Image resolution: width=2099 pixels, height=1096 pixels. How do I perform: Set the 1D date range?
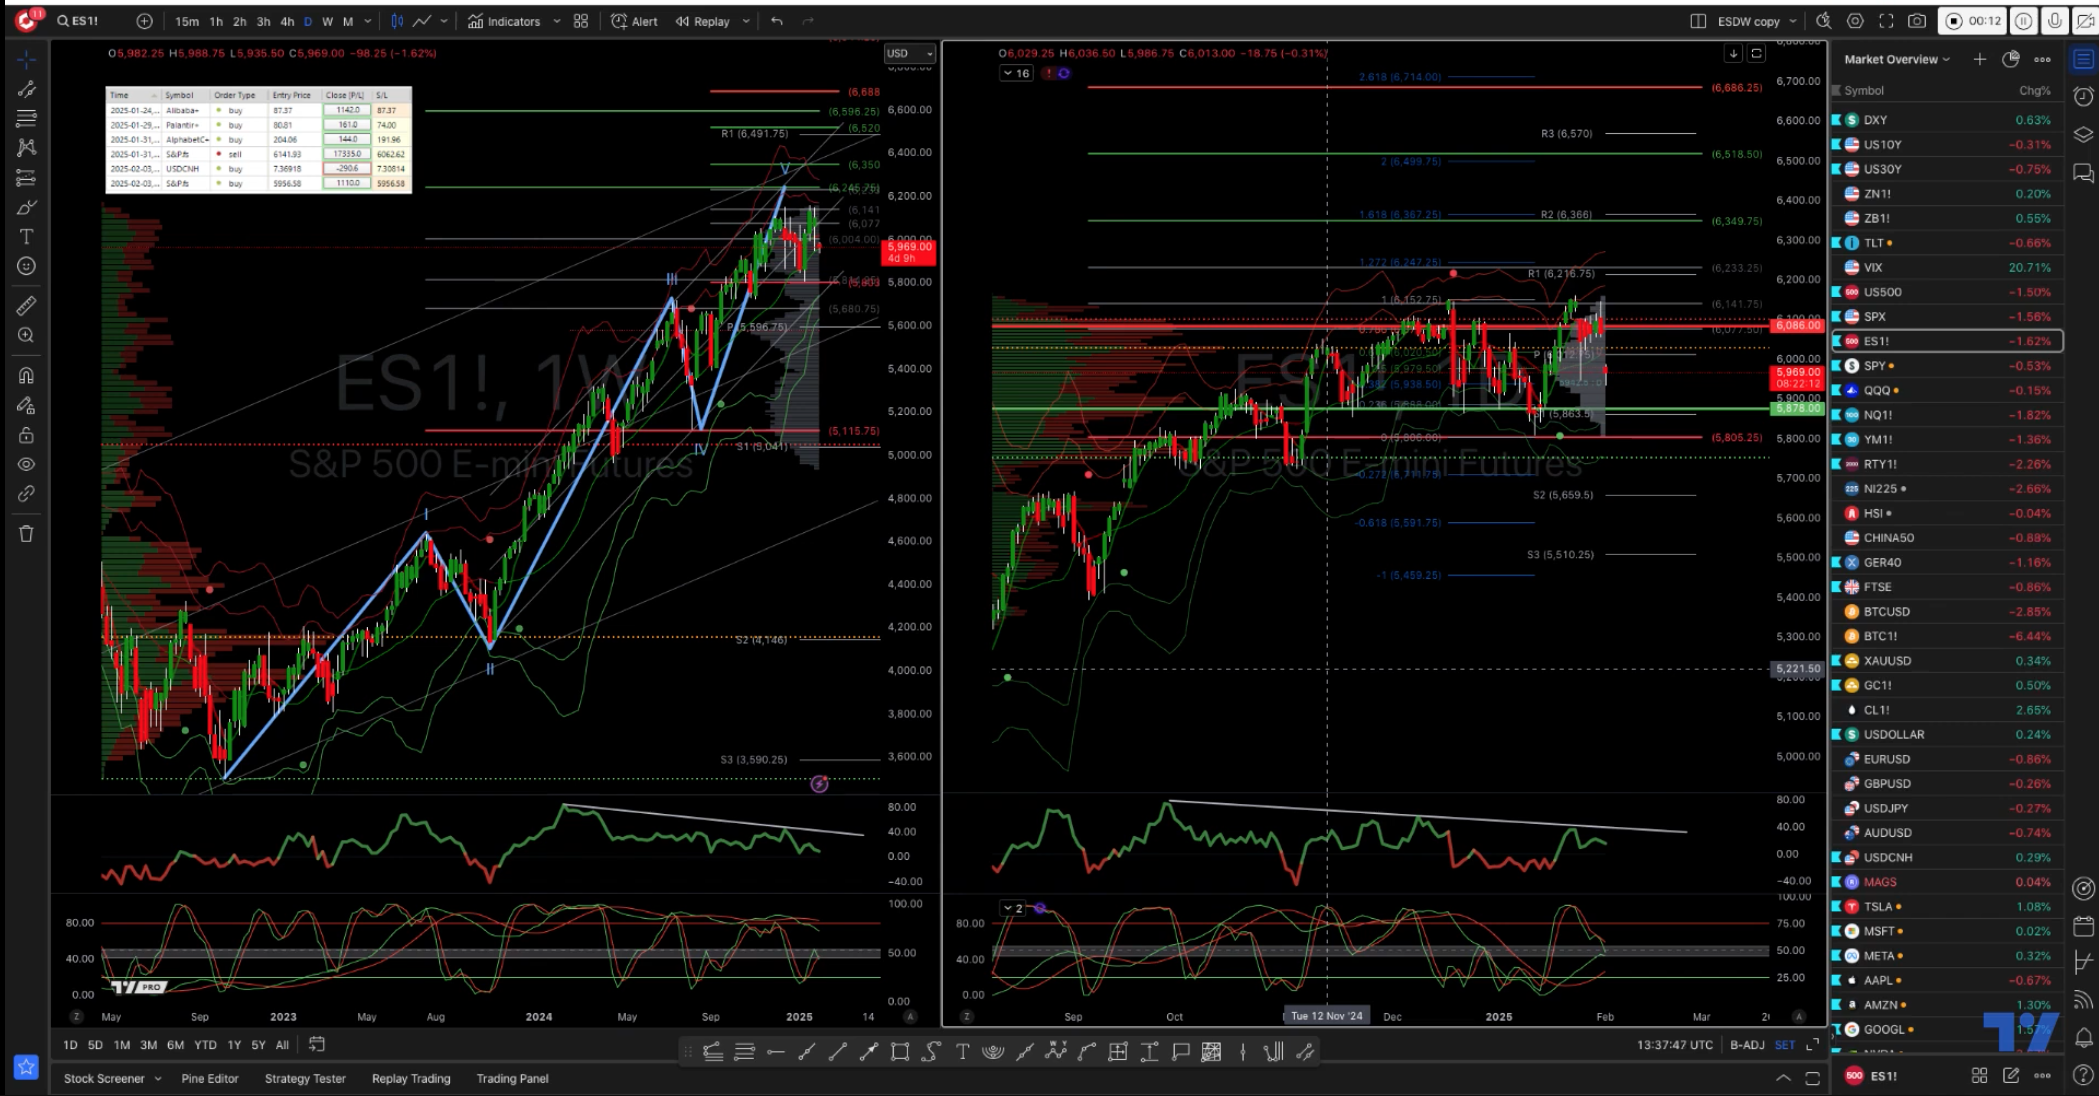(70, 1044)
